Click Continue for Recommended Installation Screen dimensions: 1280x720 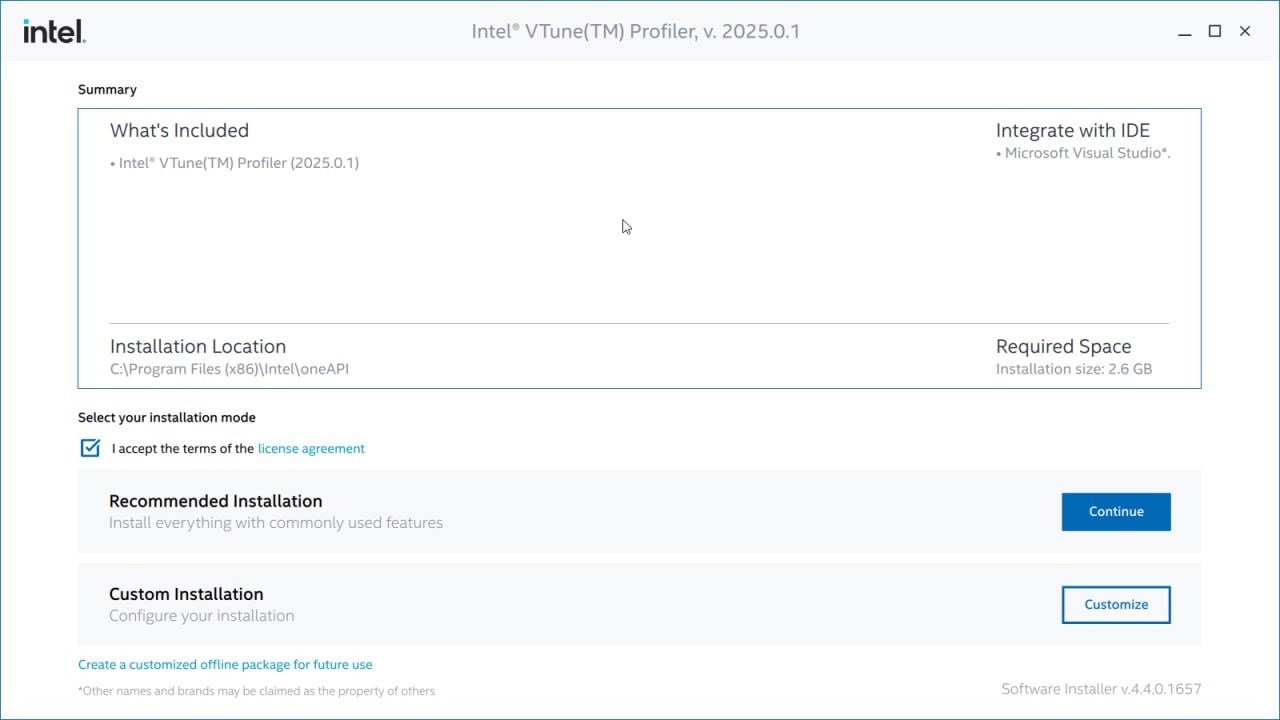pyautogui.click(x=1116, y=511)
